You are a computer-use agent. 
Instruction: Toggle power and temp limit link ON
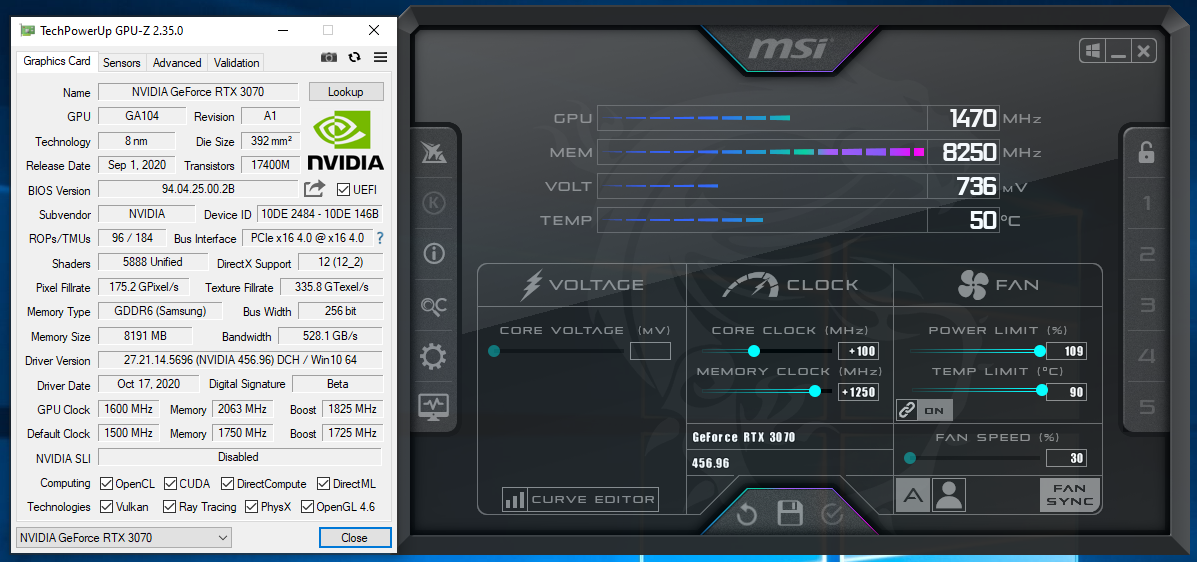tap(925, 410)
